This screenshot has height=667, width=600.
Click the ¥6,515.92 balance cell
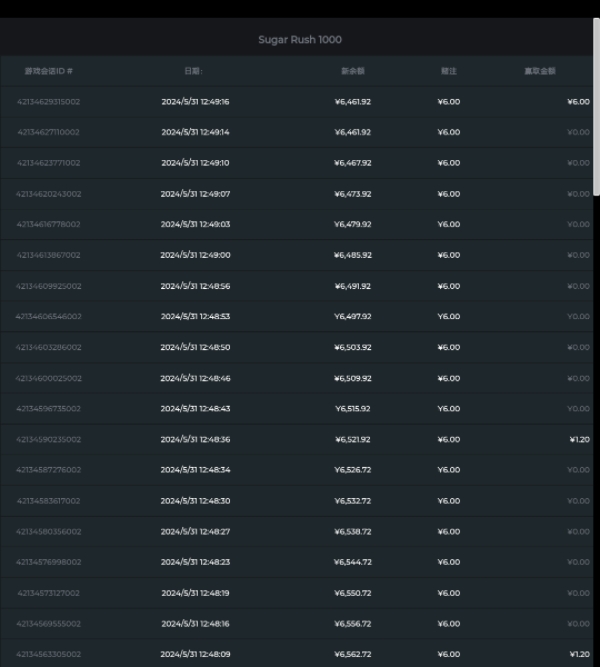coord(353,409)
